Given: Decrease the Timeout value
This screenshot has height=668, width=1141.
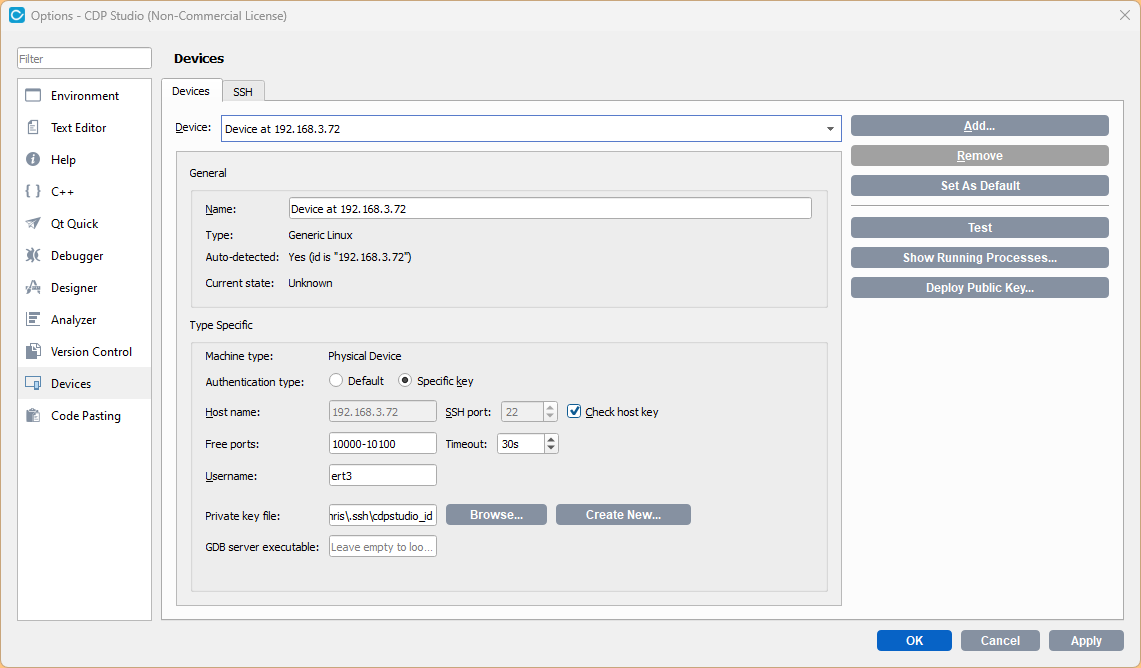Looking at the screenshot, I should 551,448.
